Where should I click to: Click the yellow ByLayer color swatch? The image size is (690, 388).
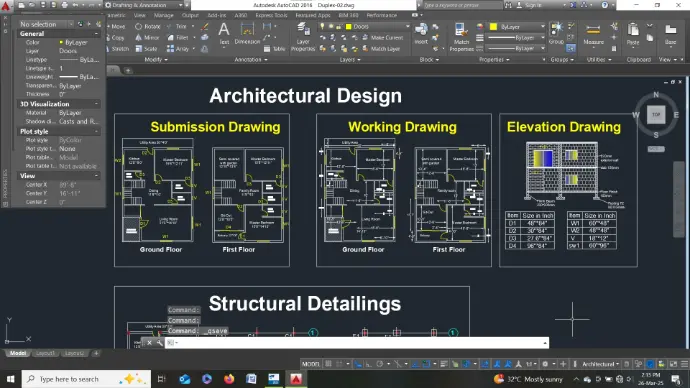pos(493,27)
